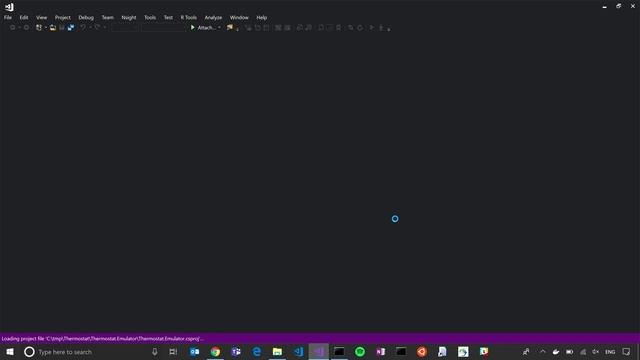Click the ENG language indicator

(x=610, y=352)
